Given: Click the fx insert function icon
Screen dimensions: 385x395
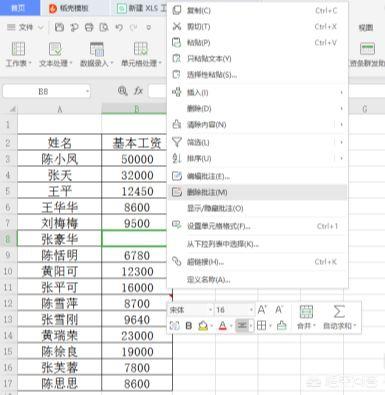Looking at the screenshot, I should (x=138, y=91).
